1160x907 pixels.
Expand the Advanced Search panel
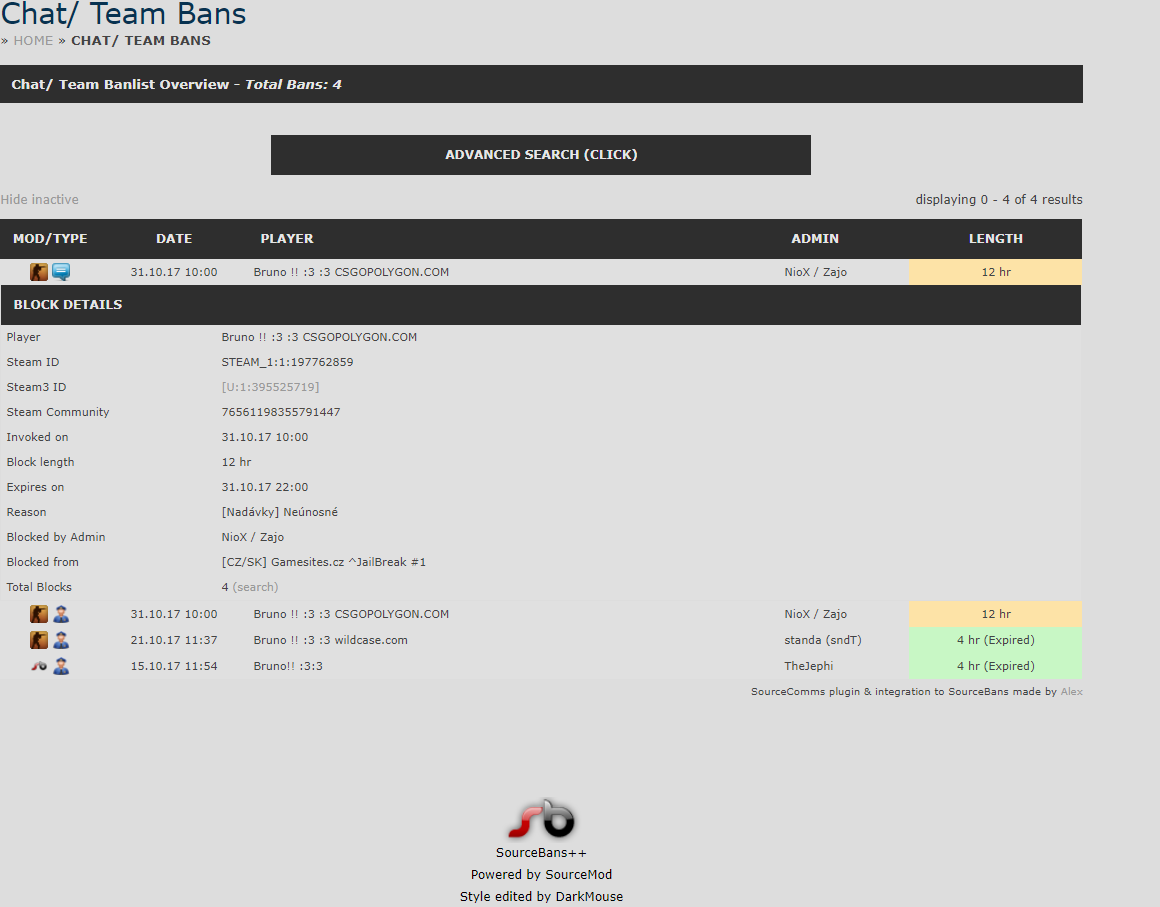coord(540,155)
